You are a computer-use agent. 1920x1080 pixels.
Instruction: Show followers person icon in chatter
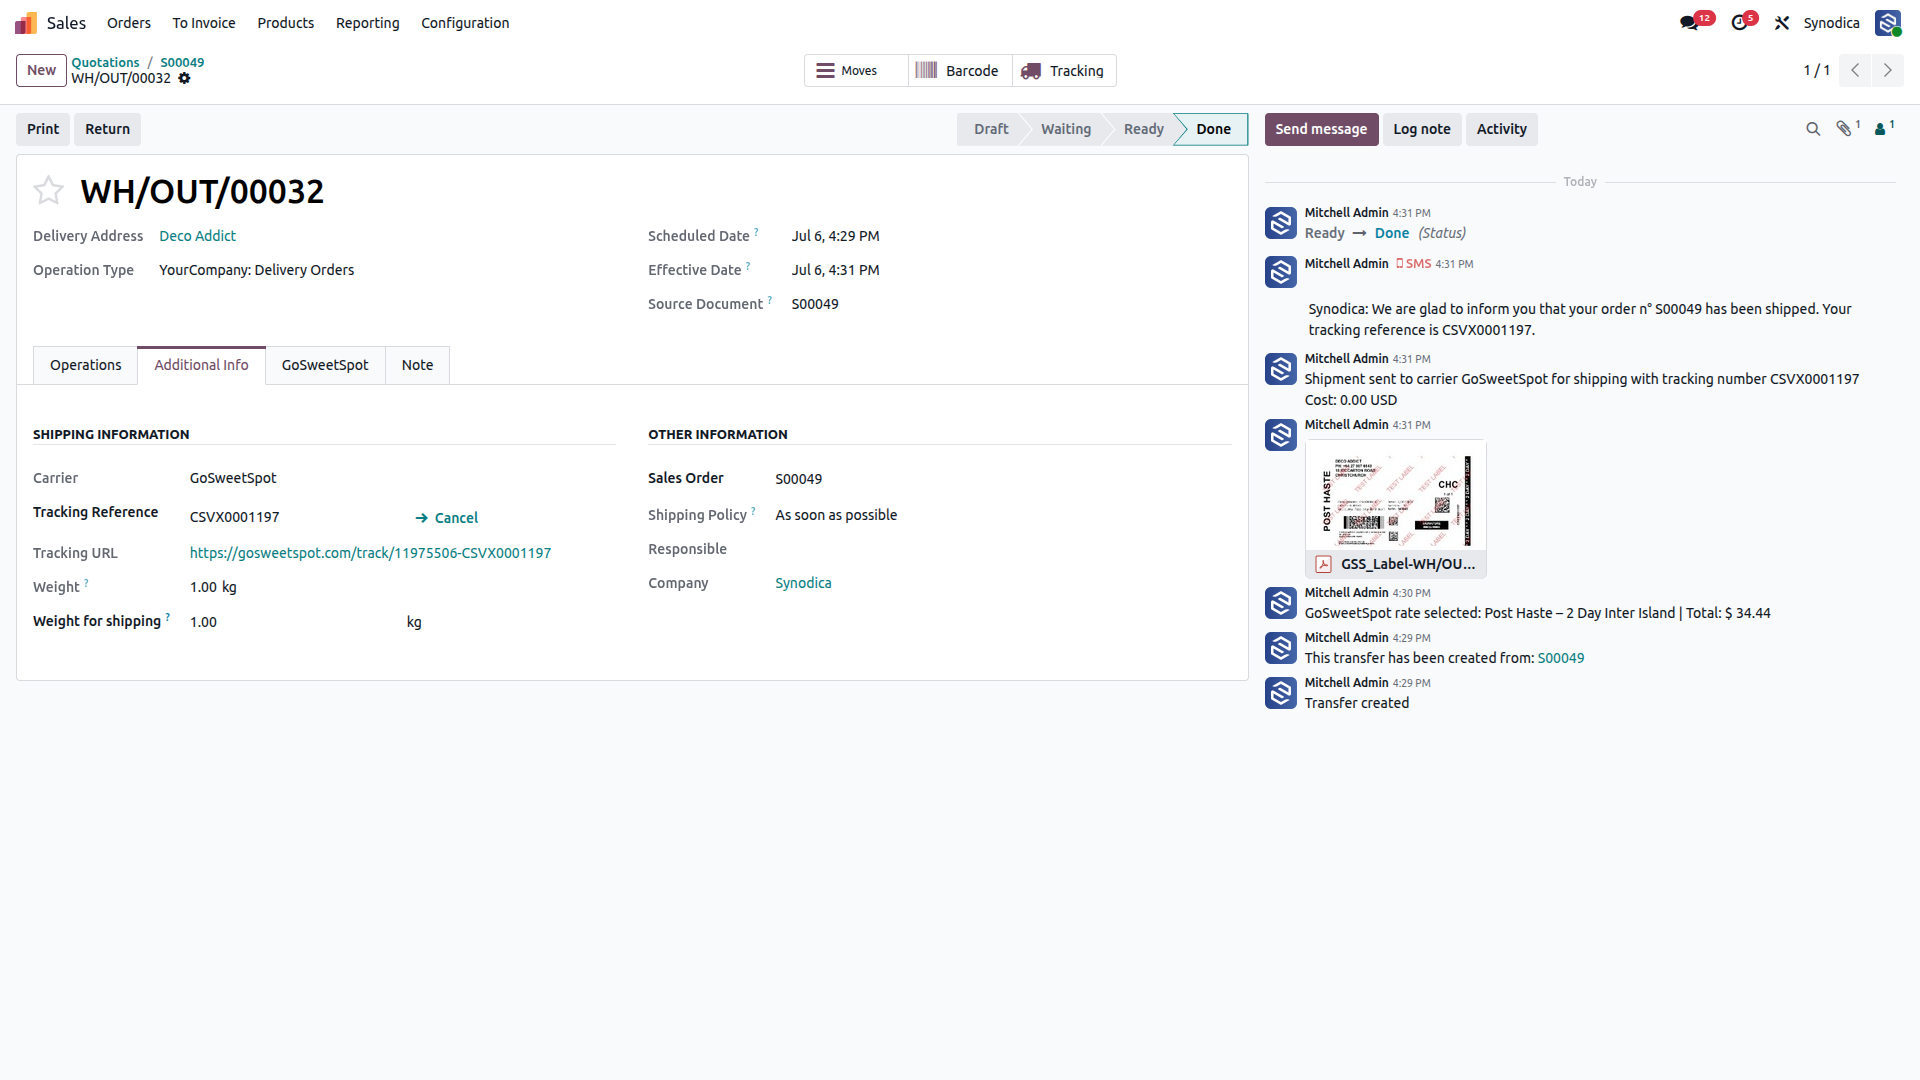click(1883, 129)
